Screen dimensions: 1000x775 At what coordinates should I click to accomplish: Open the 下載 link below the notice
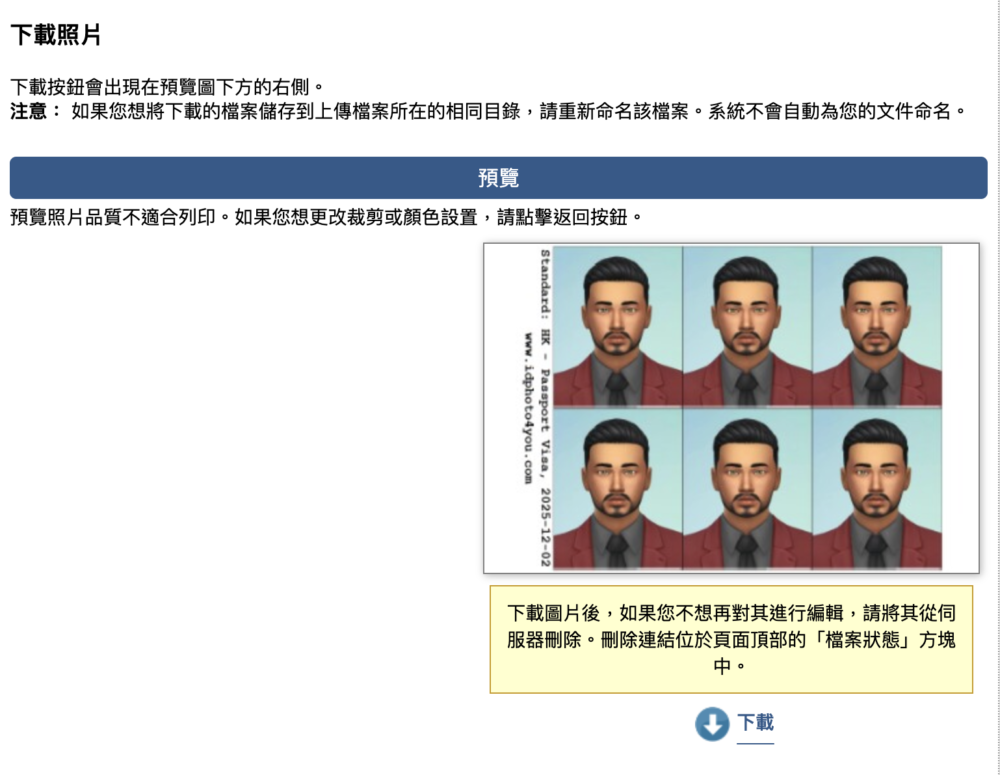click(755, 723)
